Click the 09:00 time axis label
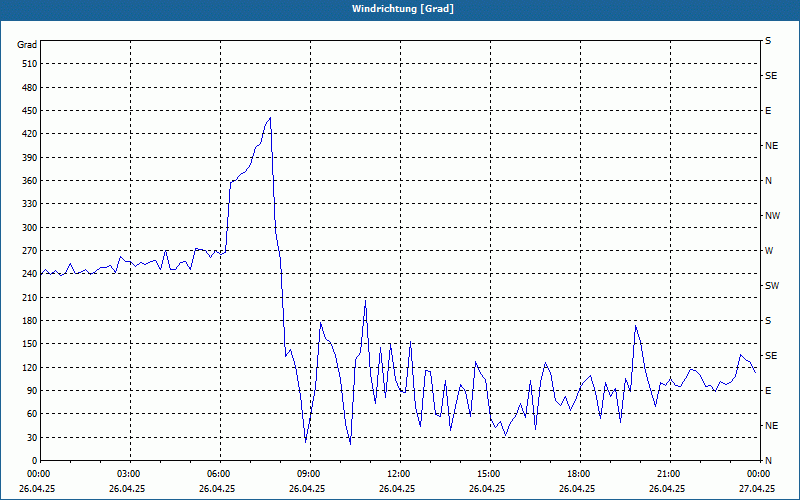 tap(308, 474)
